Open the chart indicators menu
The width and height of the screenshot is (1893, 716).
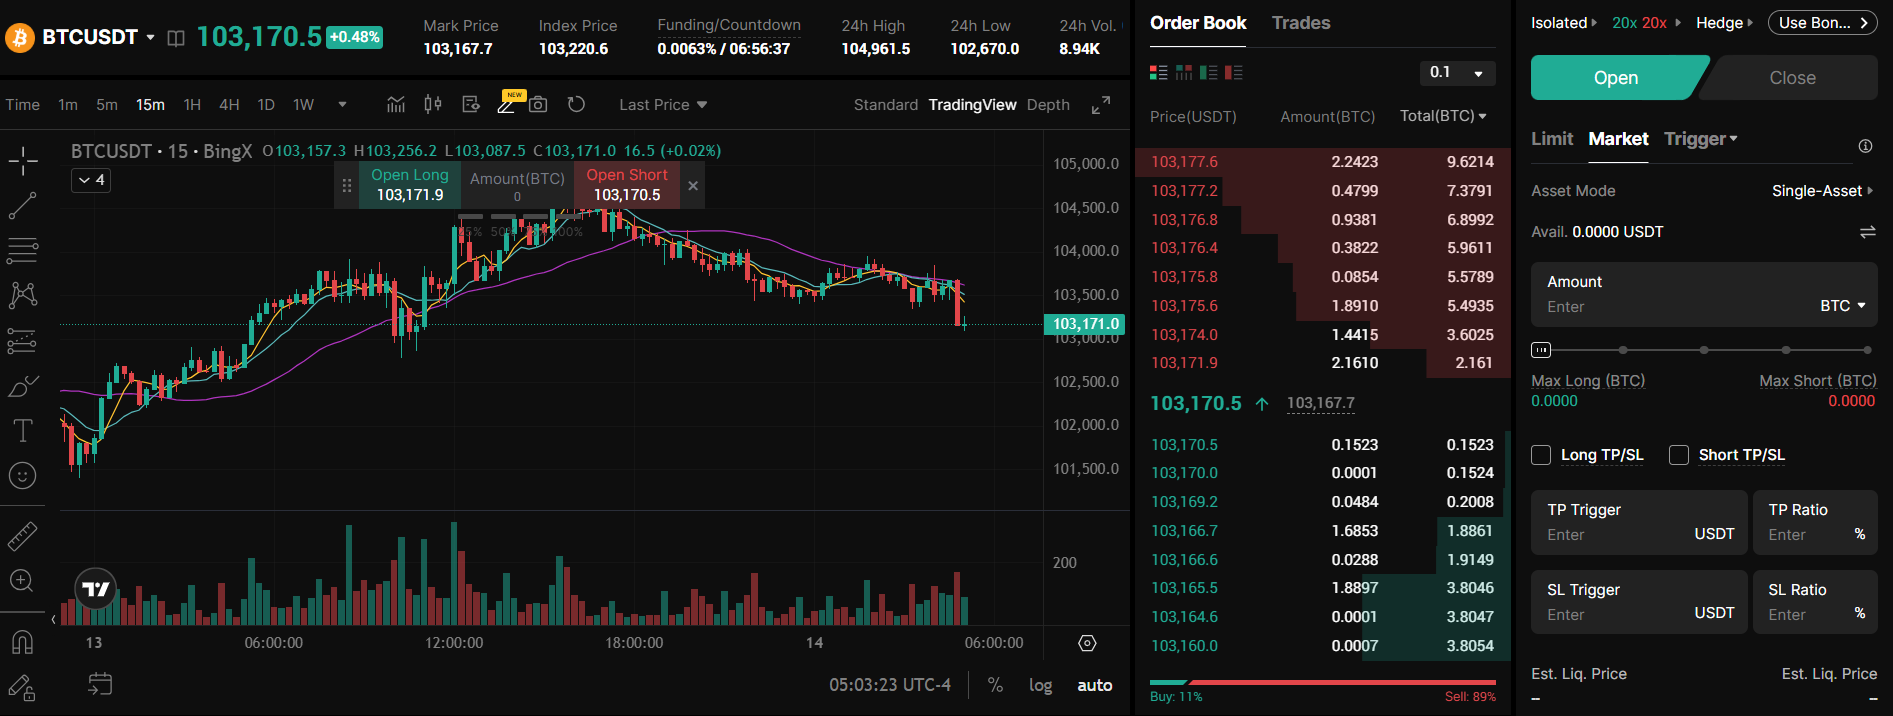coord(396,104)
